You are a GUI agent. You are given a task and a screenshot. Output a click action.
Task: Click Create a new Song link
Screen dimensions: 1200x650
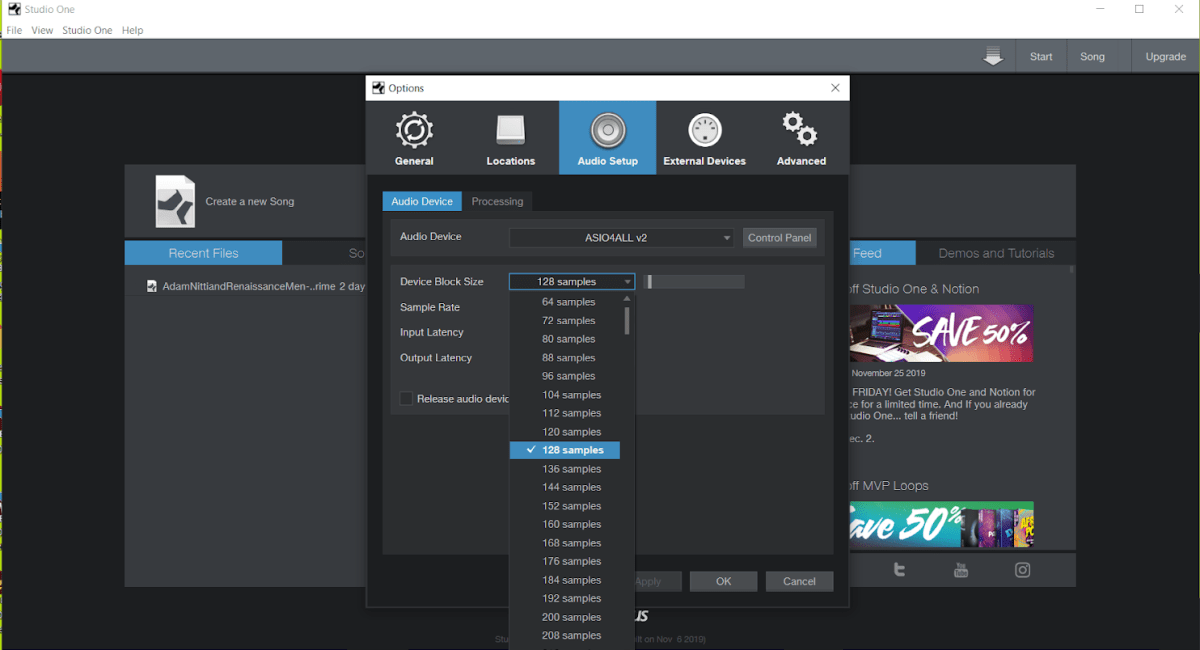(250, 201)
